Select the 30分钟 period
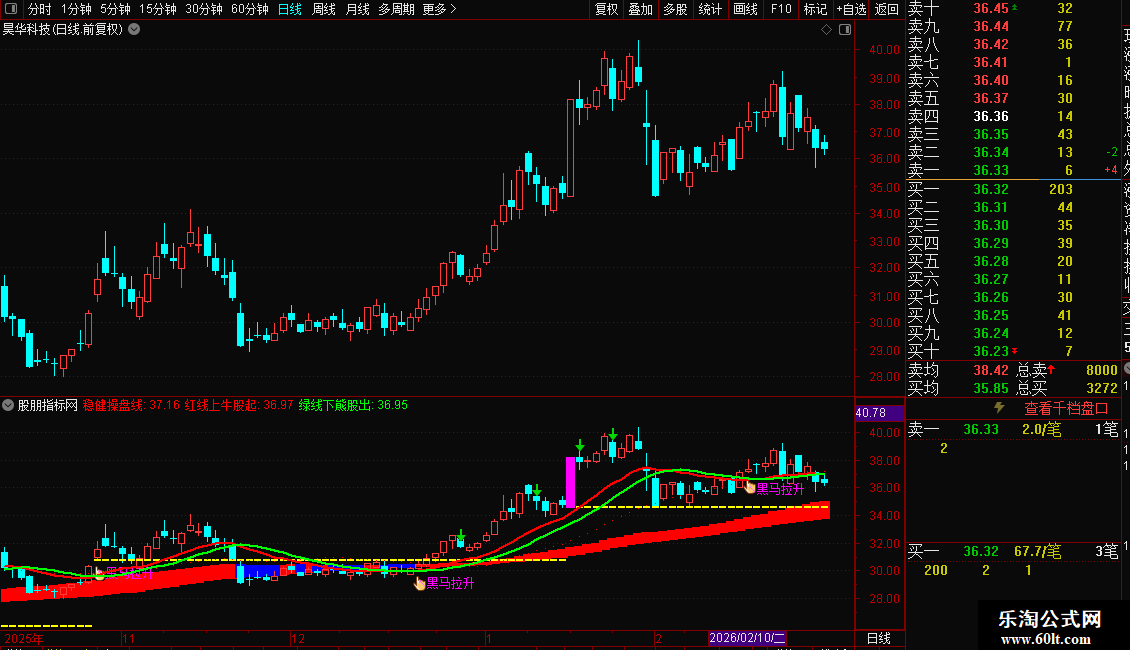This screenshot has height=650, width=1130. click(x=203, y=9)
